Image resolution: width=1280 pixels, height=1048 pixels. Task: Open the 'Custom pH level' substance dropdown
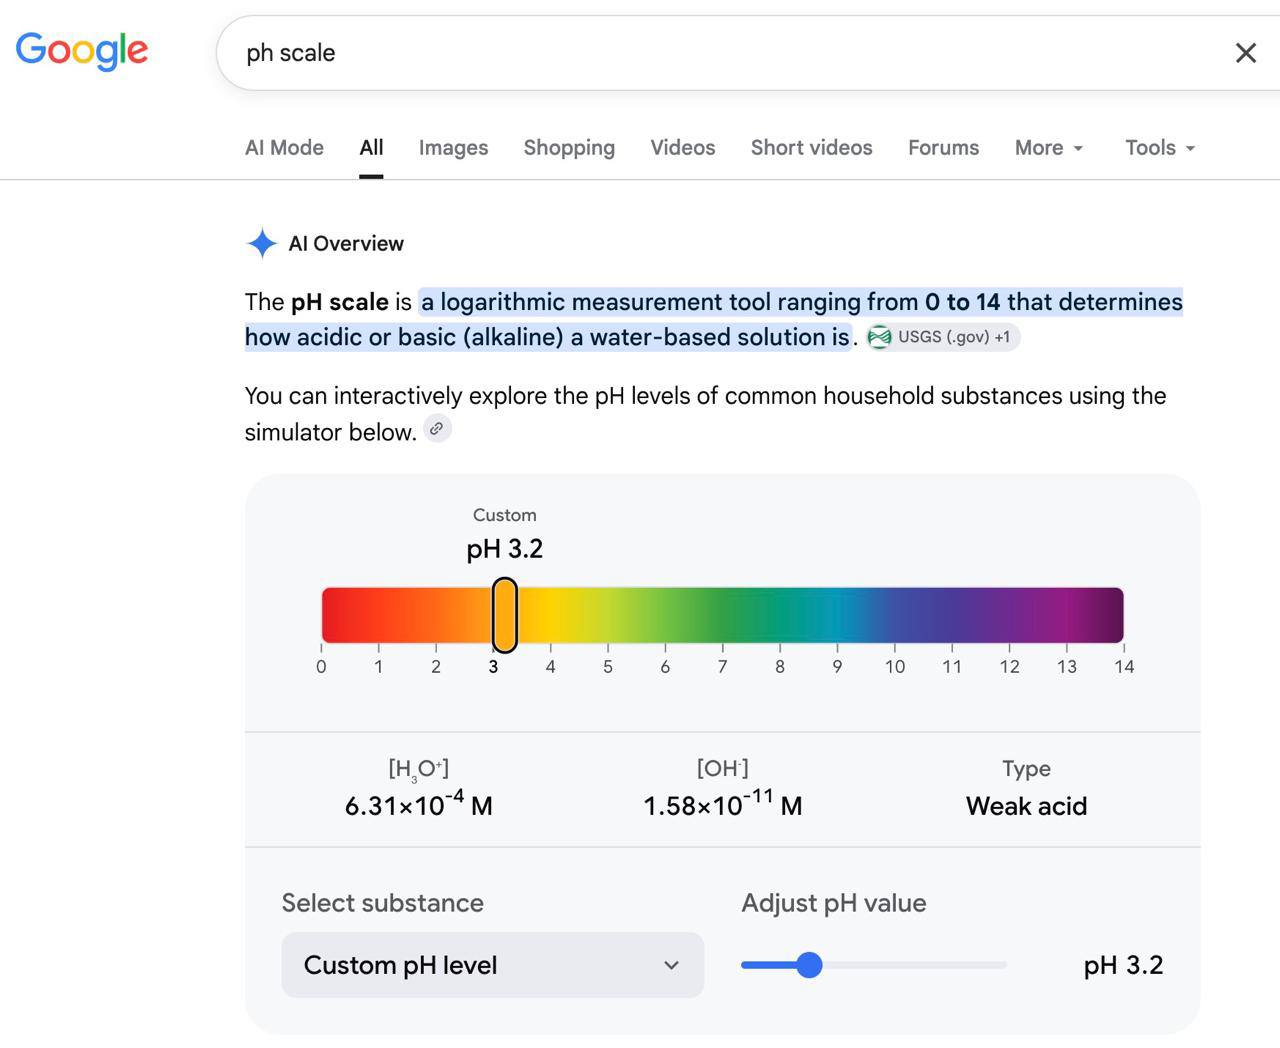click(x=492, y=965)
